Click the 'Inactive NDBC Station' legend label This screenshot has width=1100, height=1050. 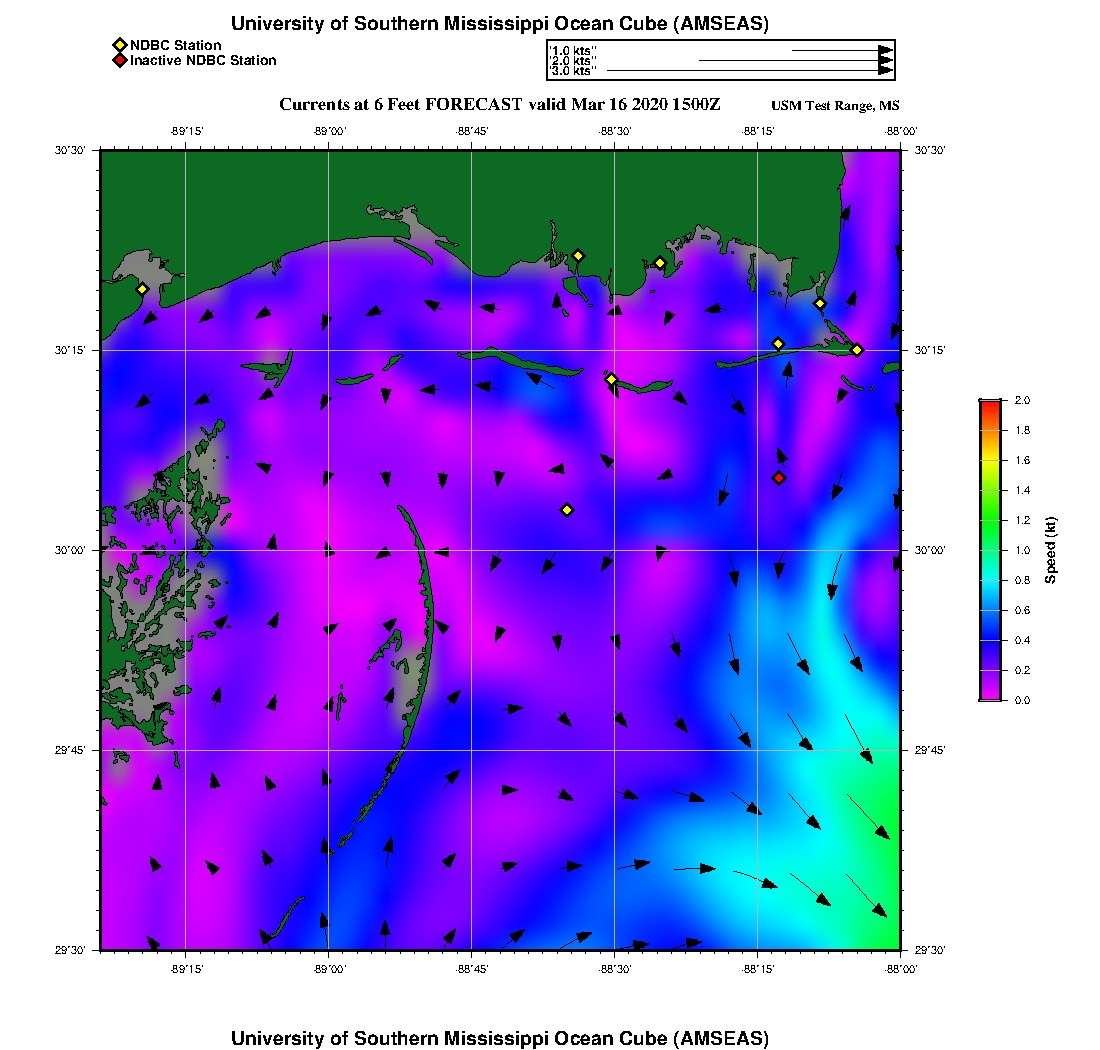pos(203,60)
